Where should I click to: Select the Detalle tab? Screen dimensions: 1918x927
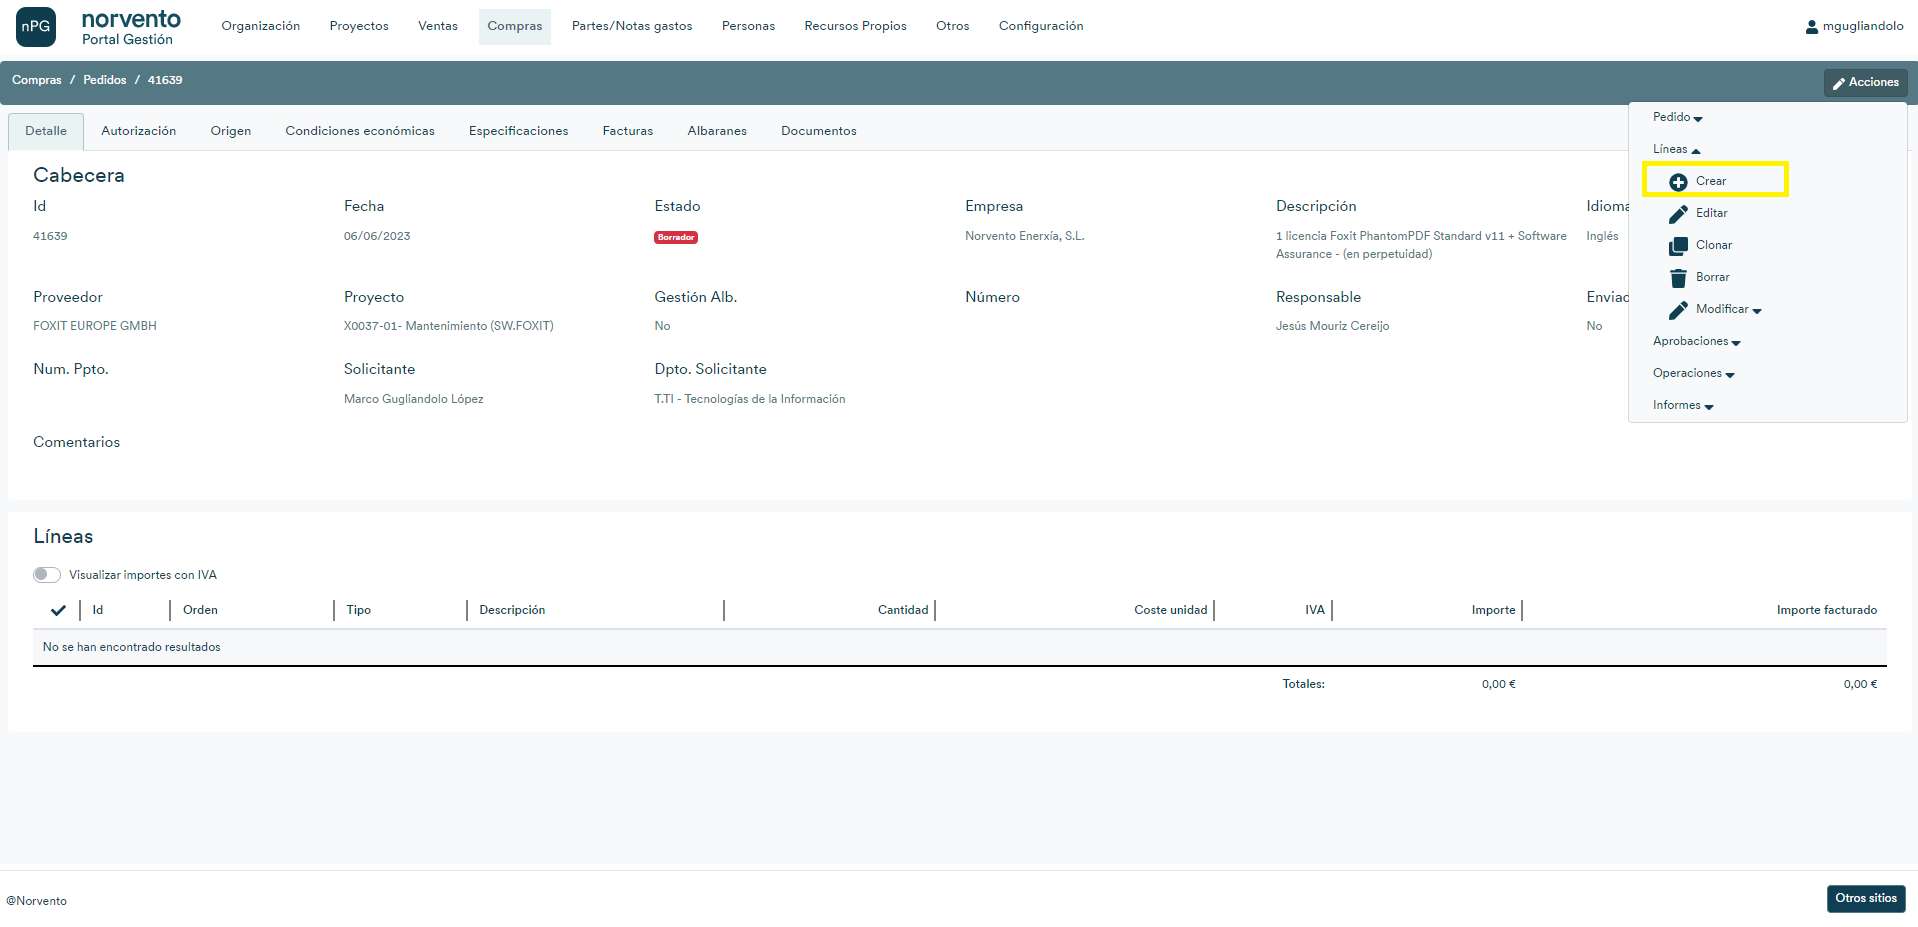point(46,131)
